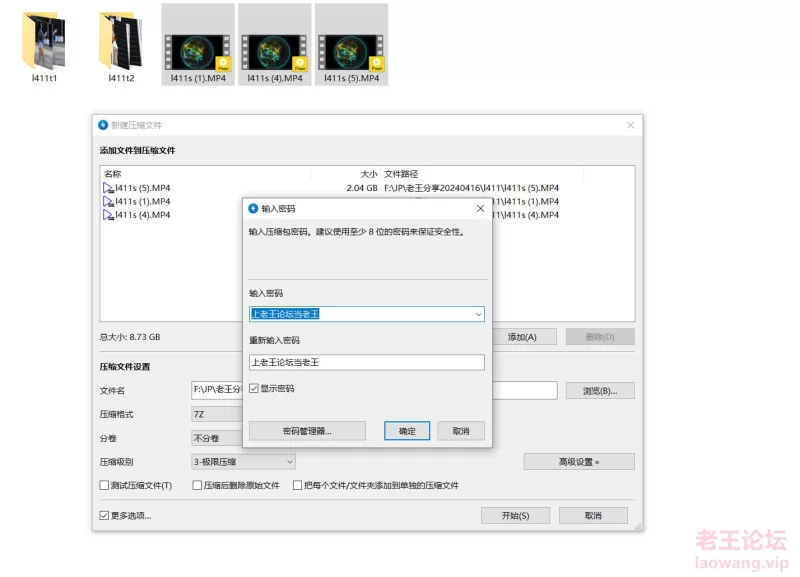Click l411s (5).MP4 file list entry icon
The image size is (800, 577).
point(108,188)
